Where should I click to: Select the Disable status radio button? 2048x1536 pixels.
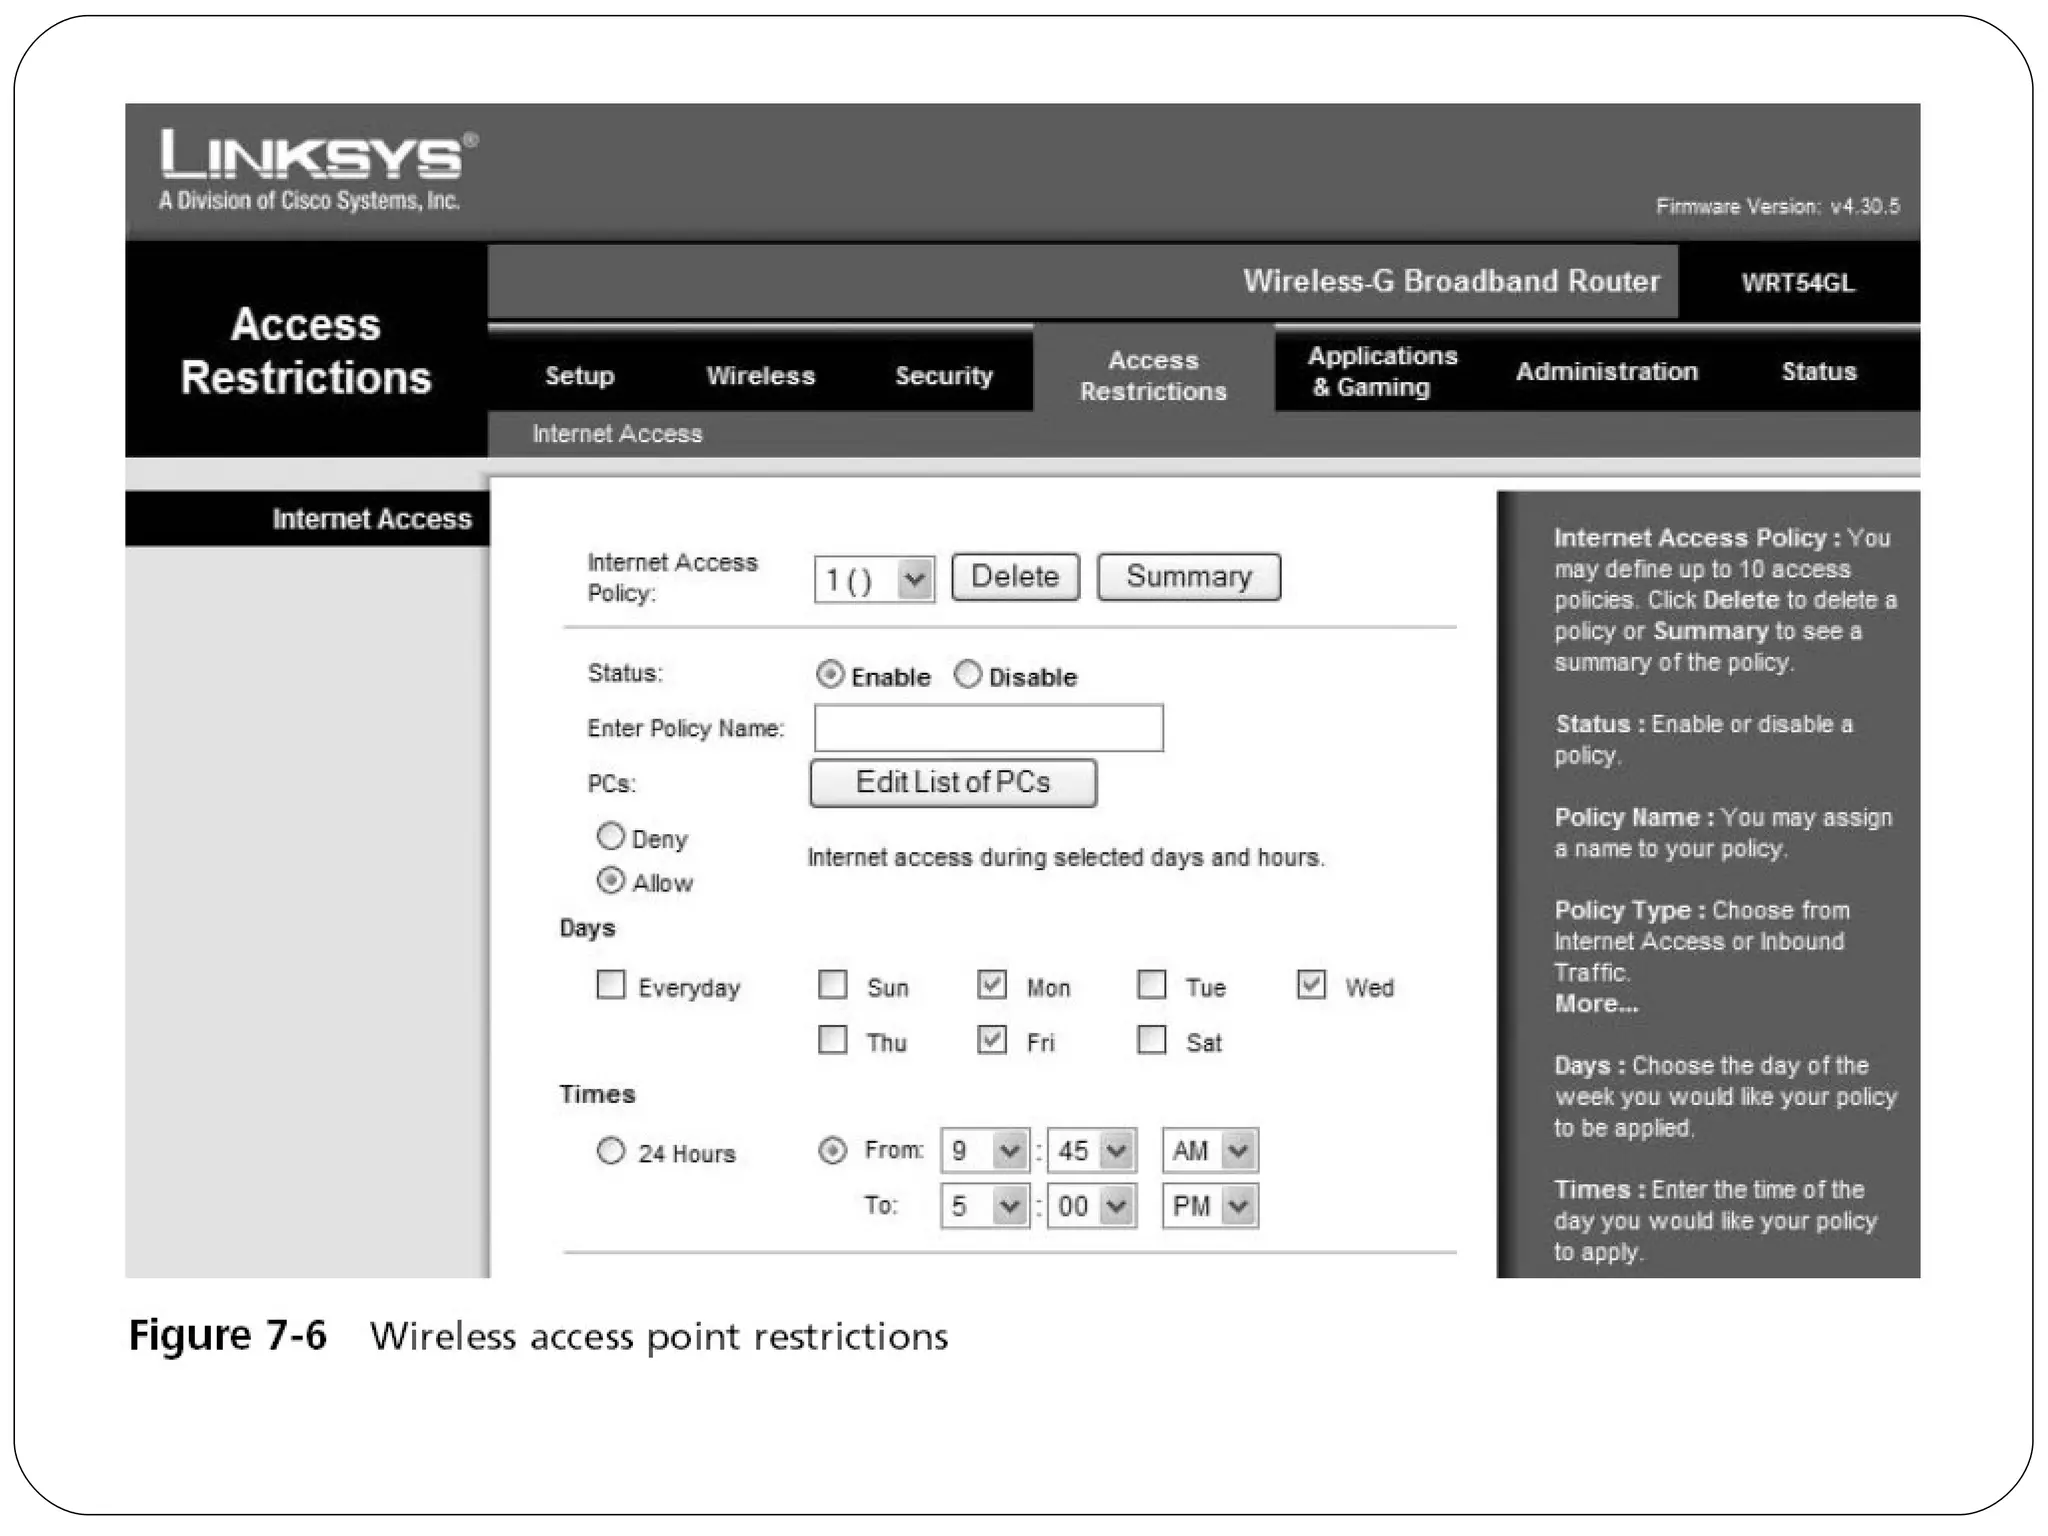click(x=967, y=675)
